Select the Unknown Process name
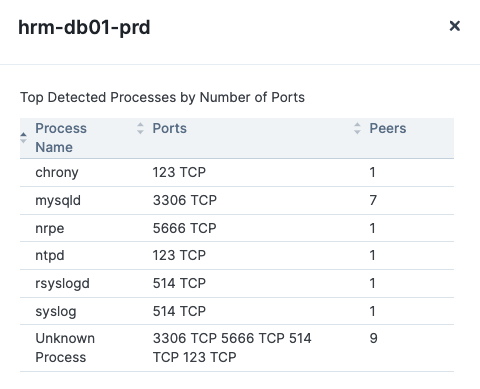The height and width of the screenshot is (389, 480). (65, 348)
